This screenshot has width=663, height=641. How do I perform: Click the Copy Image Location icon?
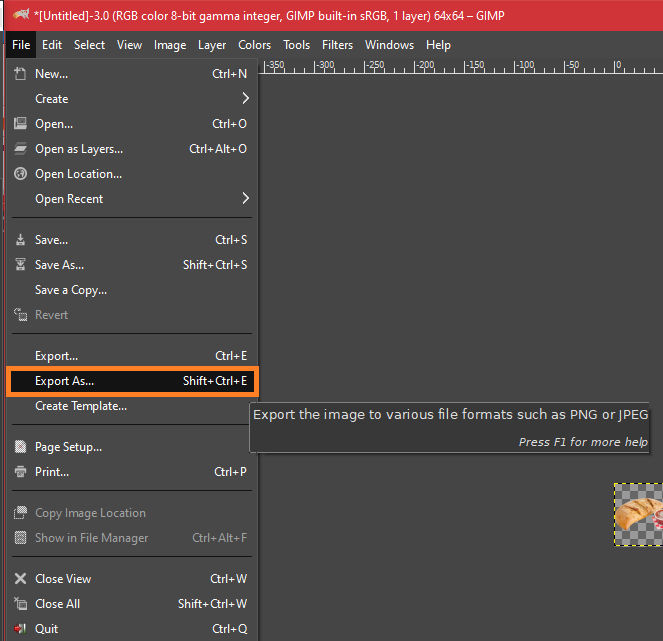click(20, 512)
